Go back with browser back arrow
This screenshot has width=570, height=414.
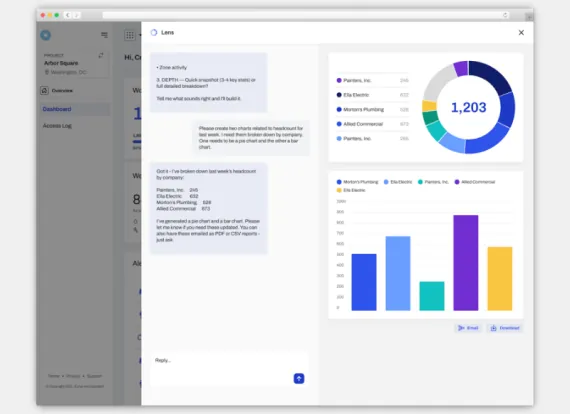(68, 15)
